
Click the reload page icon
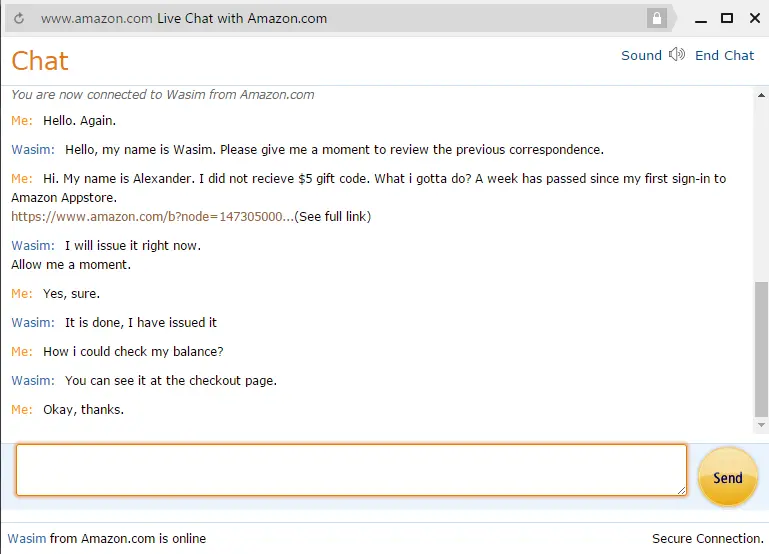pyautogui.click(x=19, y=19)
